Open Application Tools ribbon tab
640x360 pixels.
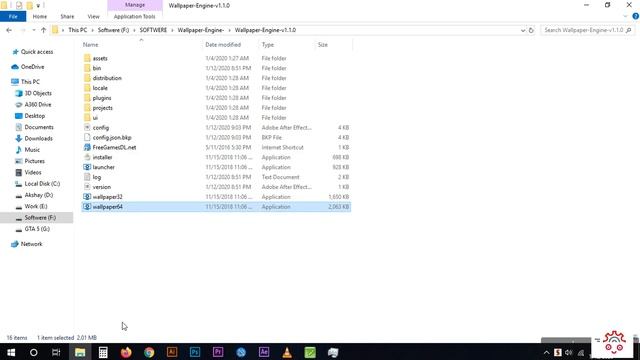(135, 16)
